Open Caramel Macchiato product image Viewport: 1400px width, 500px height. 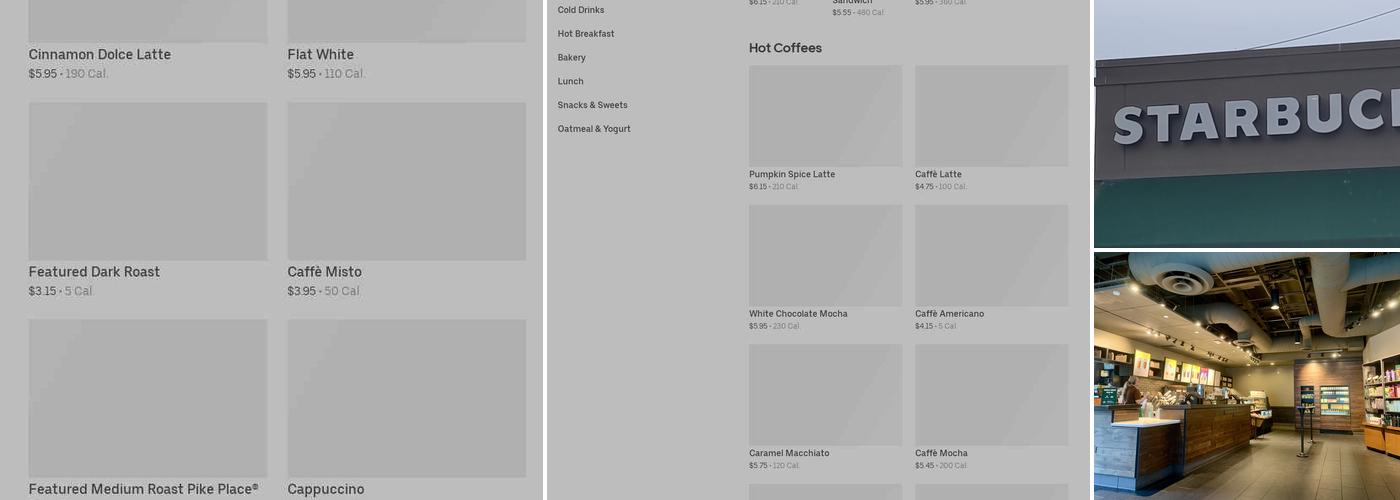click(825, 395)
